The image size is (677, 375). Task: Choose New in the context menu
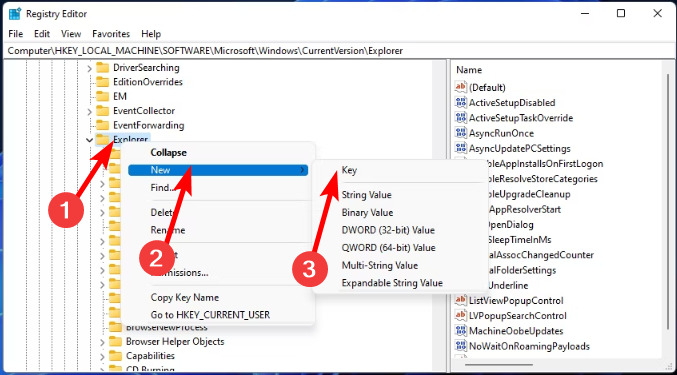click(x=218, y=170)
